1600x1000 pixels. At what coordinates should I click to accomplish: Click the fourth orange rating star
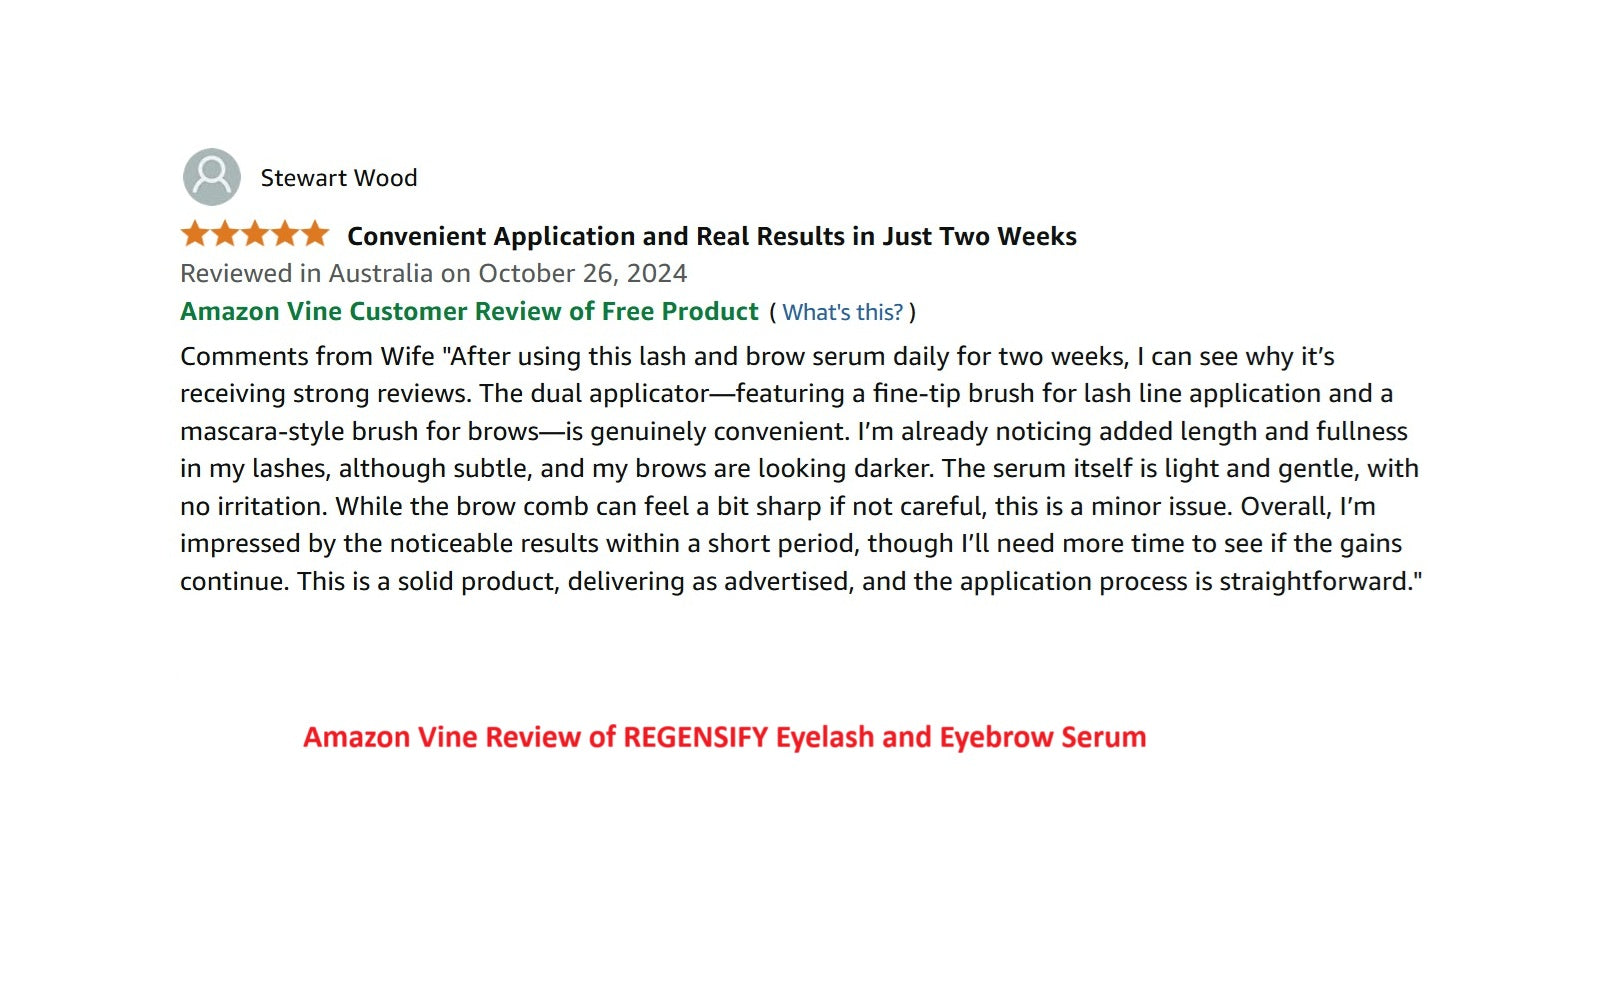[285, 234]
